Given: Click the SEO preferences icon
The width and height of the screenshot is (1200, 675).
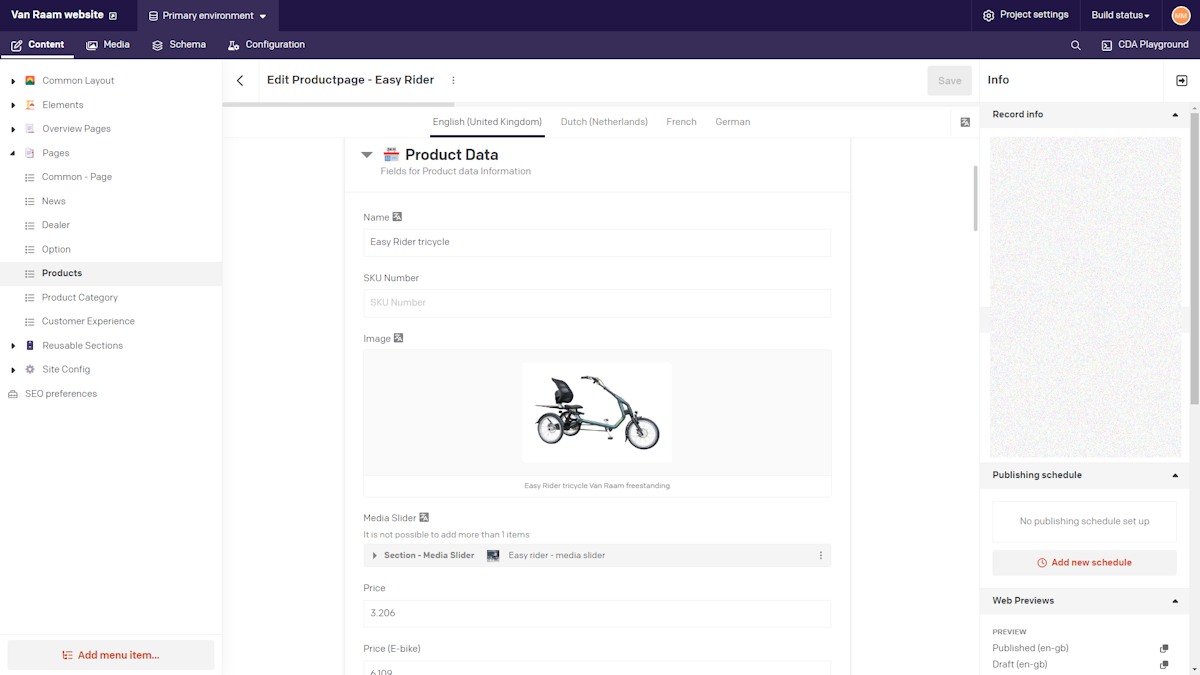Looking at the screenshot, I should point(13,394).
